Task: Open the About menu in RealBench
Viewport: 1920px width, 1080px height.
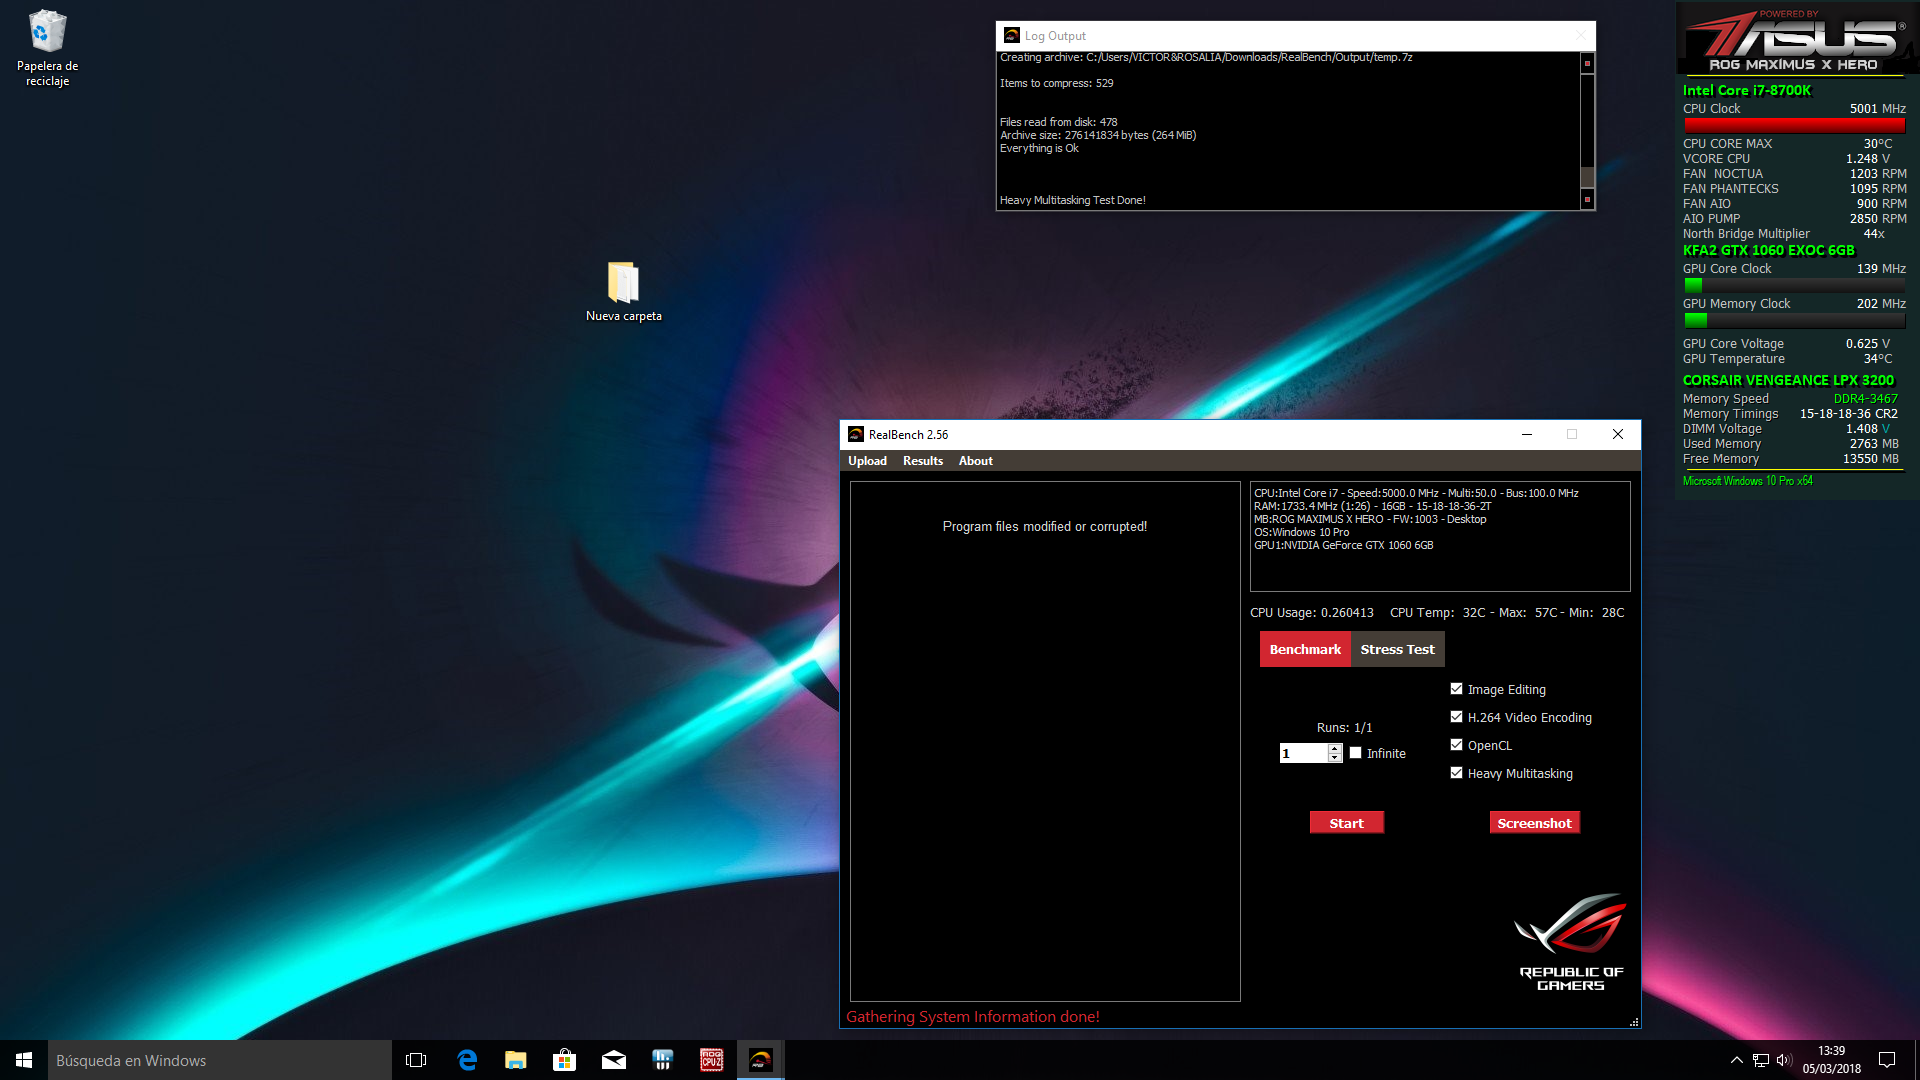Action: (975, 461)
